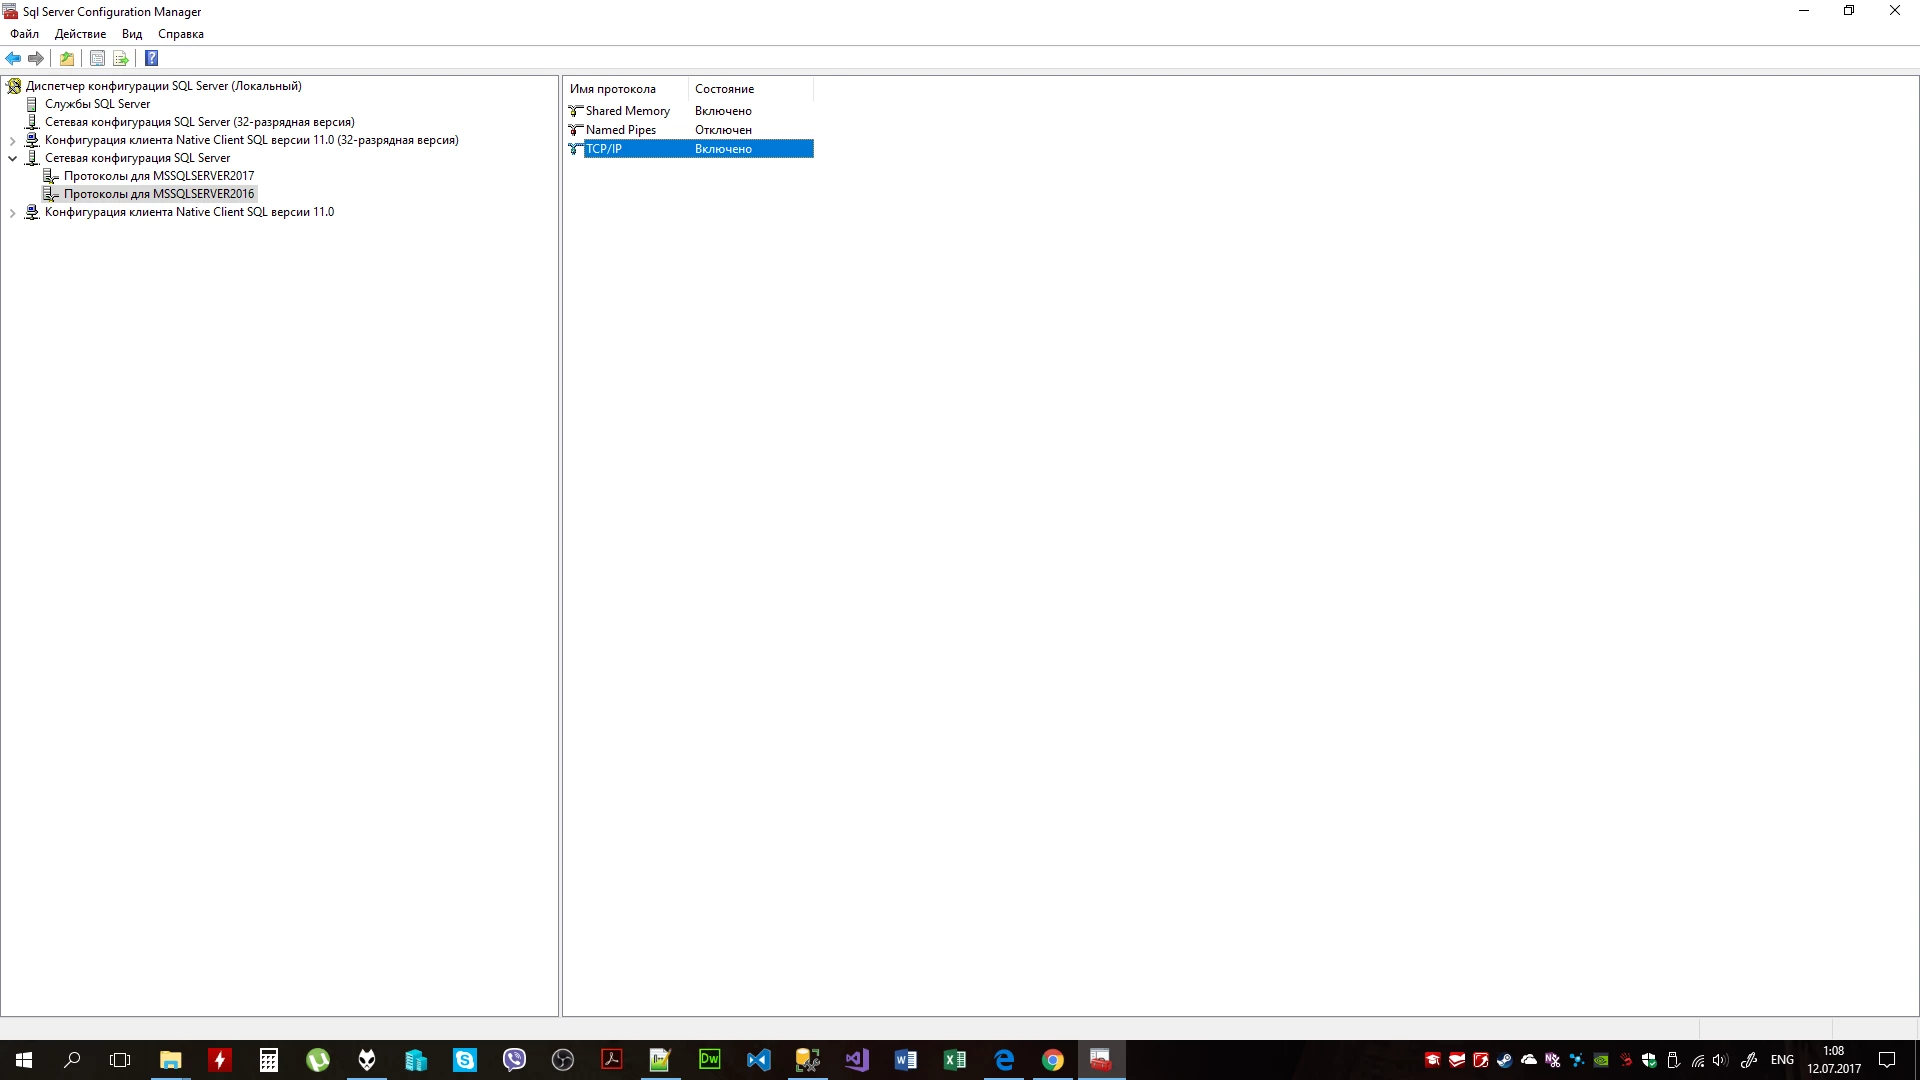Sort by Имя протокола column header

pos(612,89)
